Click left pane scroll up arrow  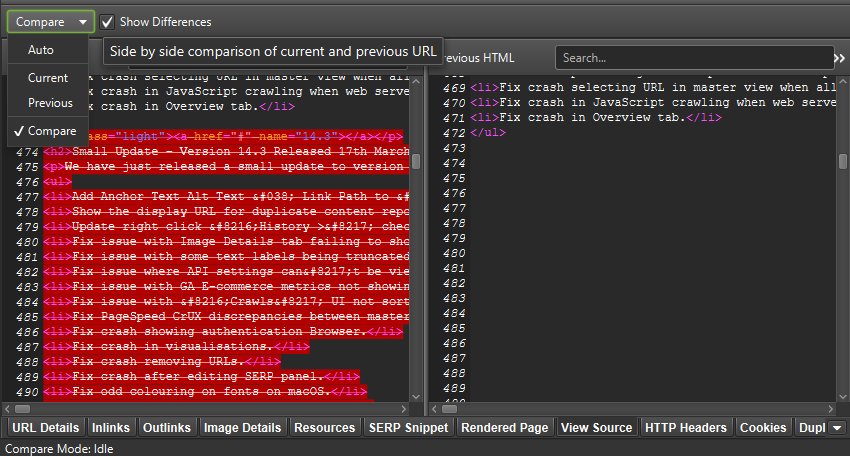416,81
